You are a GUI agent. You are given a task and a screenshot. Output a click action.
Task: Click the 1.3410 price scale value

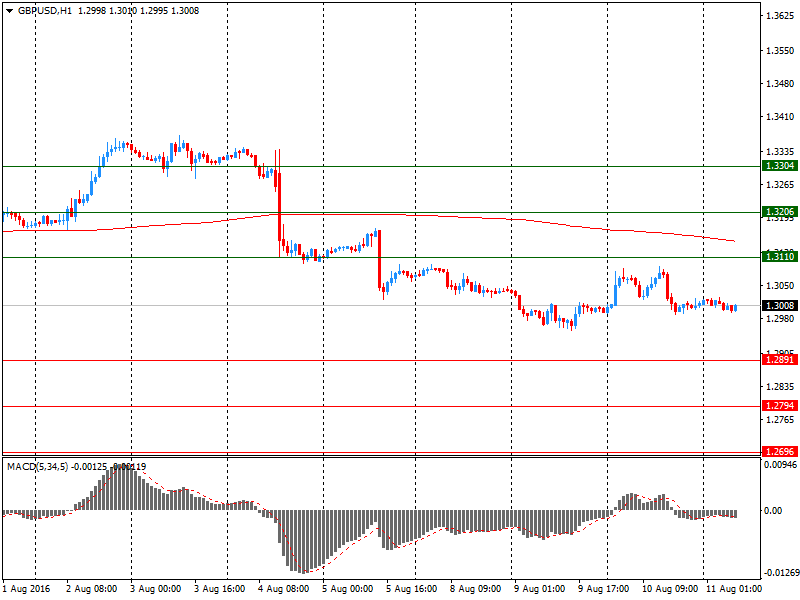pyautogui.click(x=780, y=117)
